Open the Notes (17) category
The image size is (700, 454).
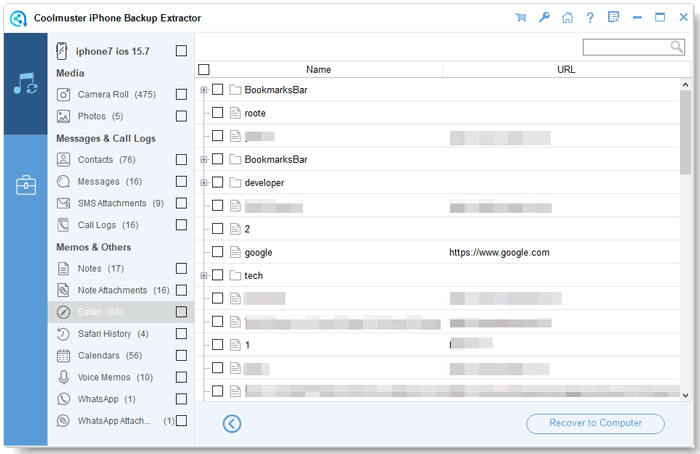click(x=101, y=268)
